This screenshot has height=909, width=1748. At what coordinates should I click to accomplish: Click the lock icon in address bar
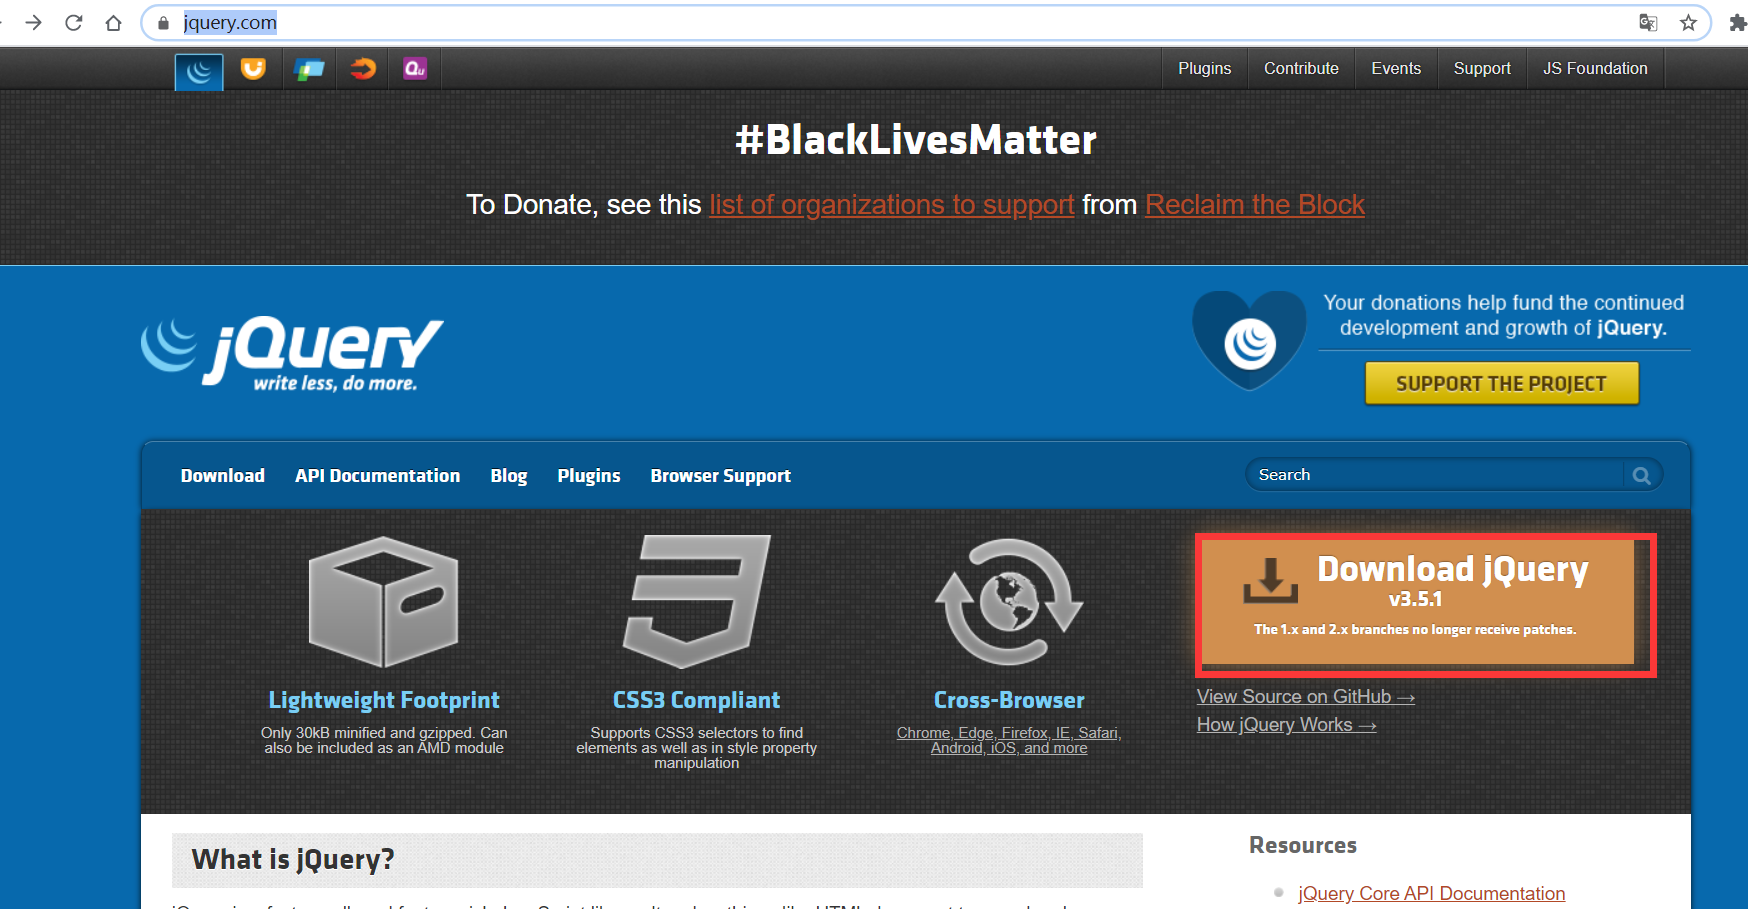click(x=164, y=23)
